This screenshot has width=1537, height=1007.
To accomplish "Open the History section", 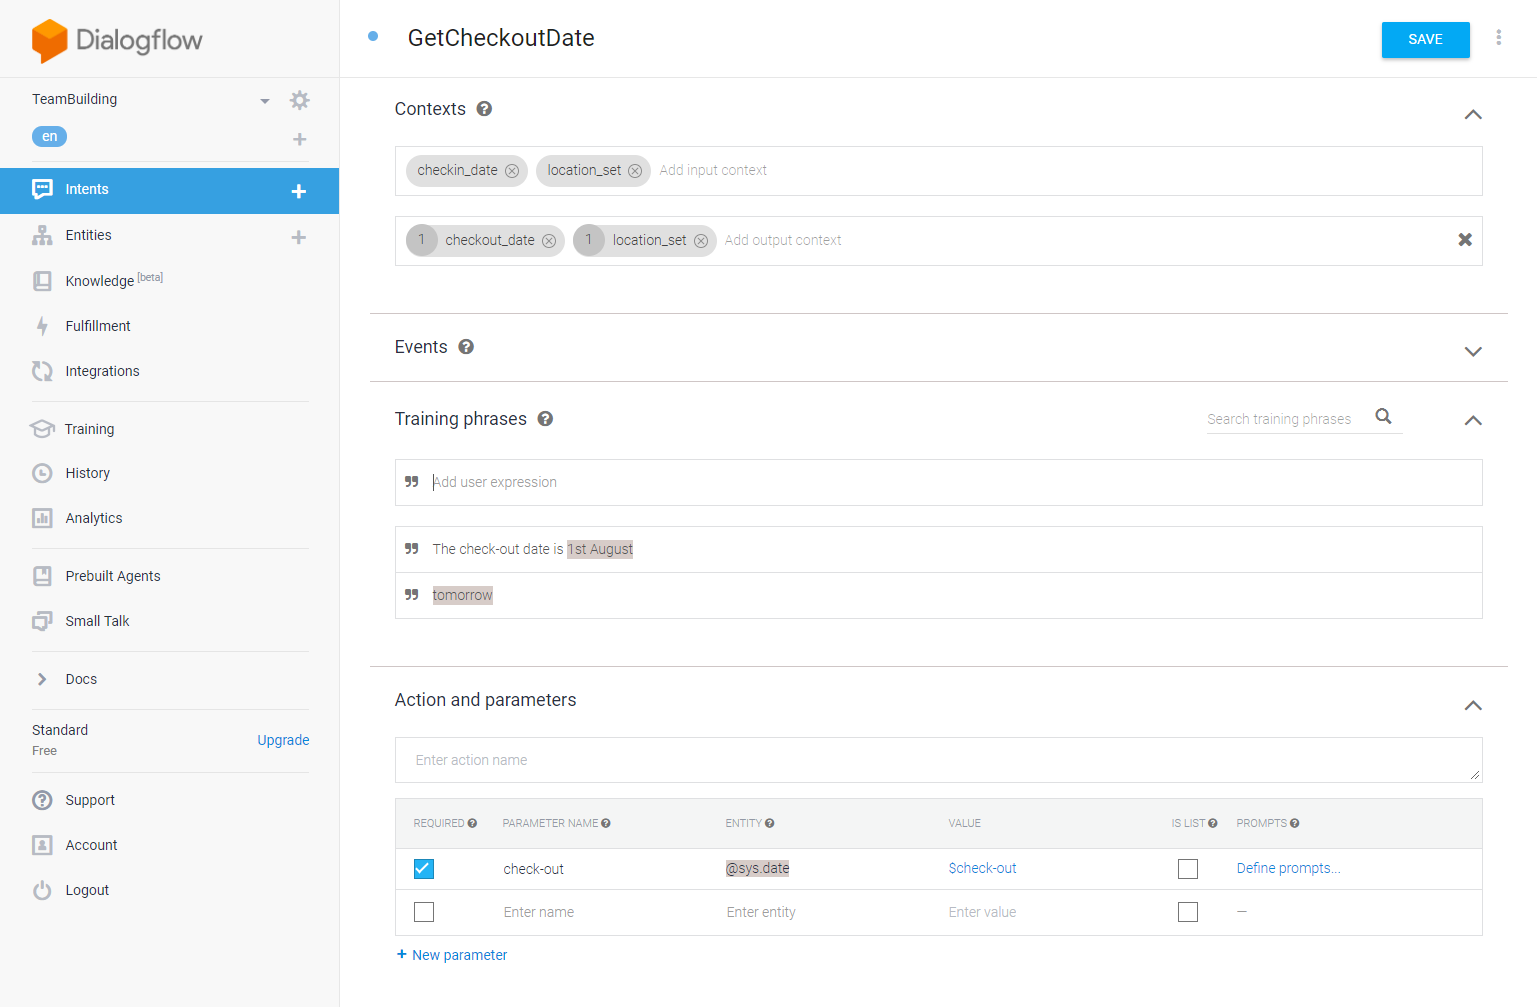I will point(87,473).
